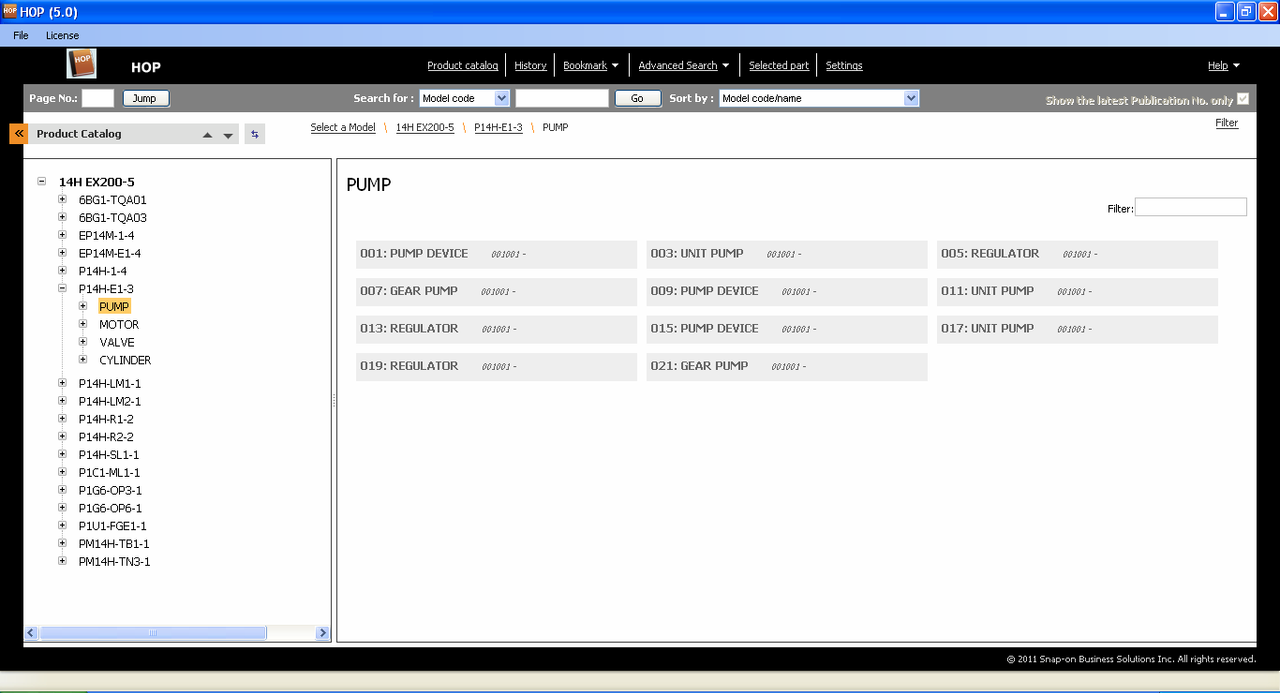
Task: Open 003: UNIT PUMP
Action: pyautogui.click(x=787, y=254)
